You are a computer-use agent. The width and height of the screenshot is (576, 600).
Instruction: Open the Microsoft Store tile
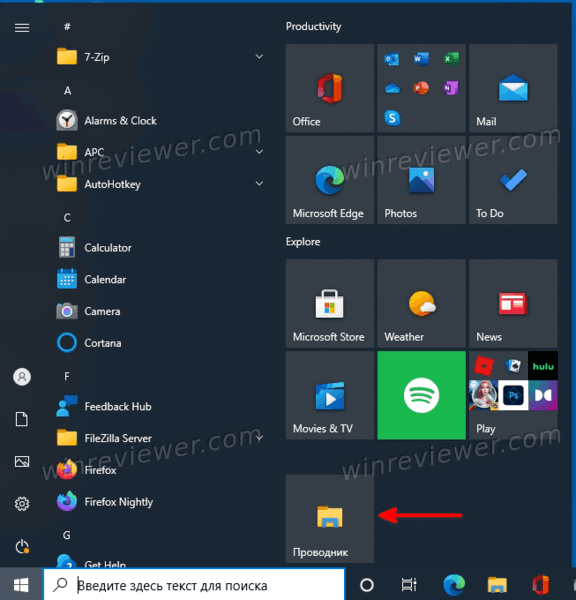pyautogui.click(x=330, y=303)
